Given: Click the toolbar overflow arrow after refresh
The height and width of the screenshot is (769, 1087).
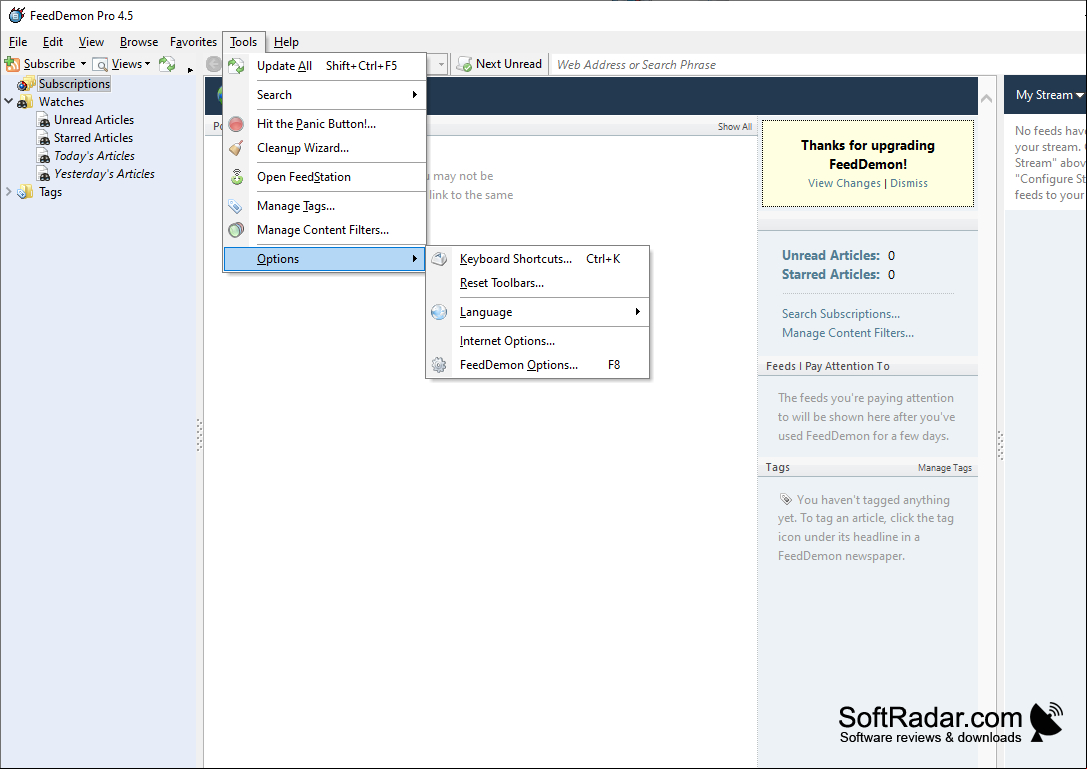Looking at the screenshot, I should tap(190, 69).
